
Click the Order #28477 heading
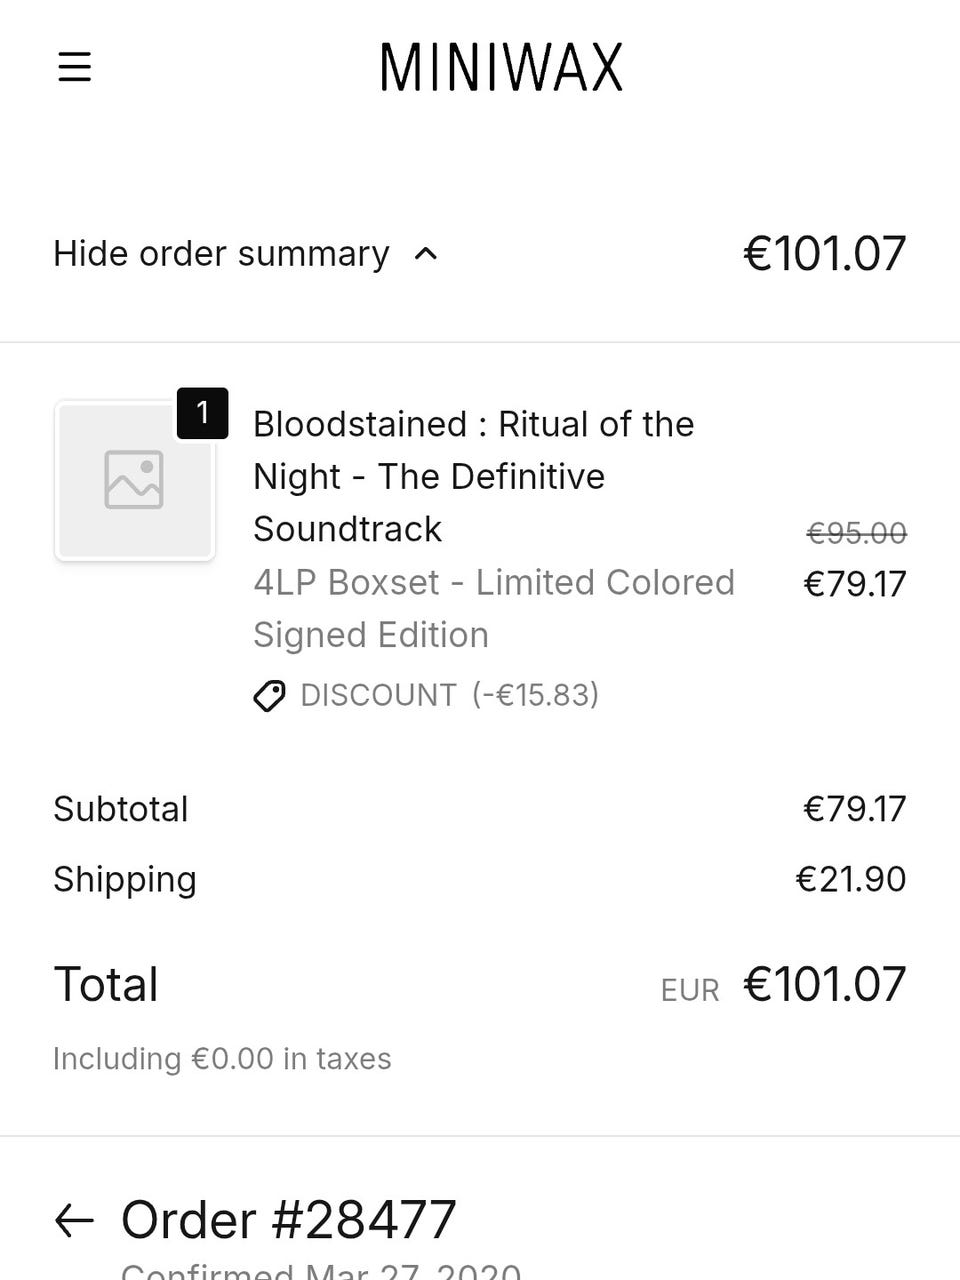pos(288,1220)
